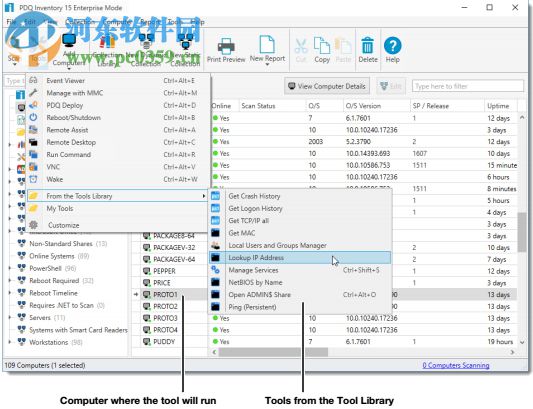Open Customize with the gear icon
Image resolution: width=533 pixels, height=409 pixels.
coord(33,225)
